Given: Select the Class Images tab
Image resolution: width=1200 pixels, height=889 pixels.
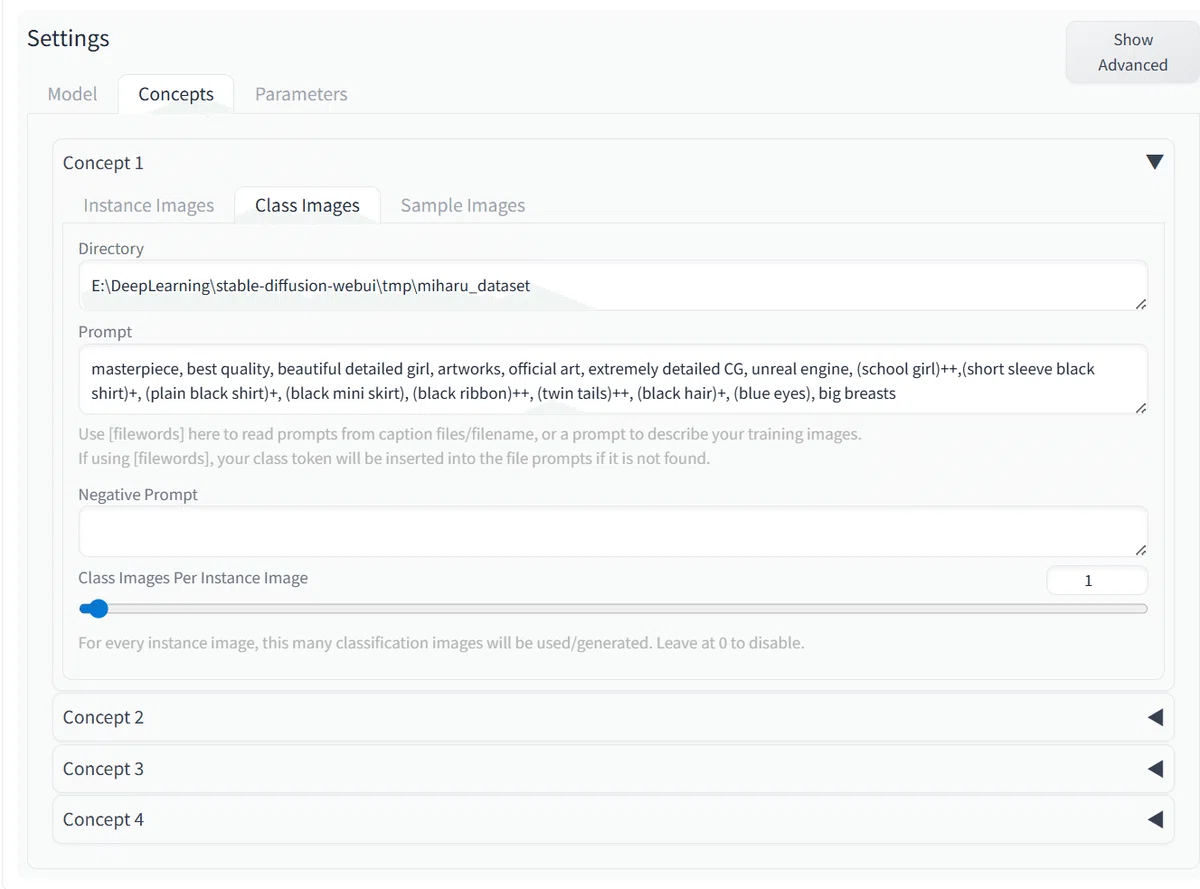Looking at the screenshot, I should click(x=307, y=205).
